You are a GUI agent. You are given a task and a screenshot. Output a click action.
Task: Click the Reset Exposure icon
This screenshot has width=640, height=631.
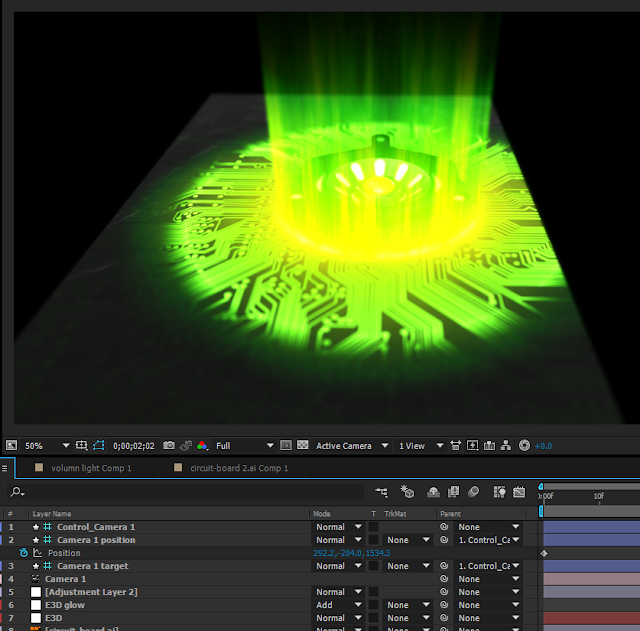click(x=524, y=445)
